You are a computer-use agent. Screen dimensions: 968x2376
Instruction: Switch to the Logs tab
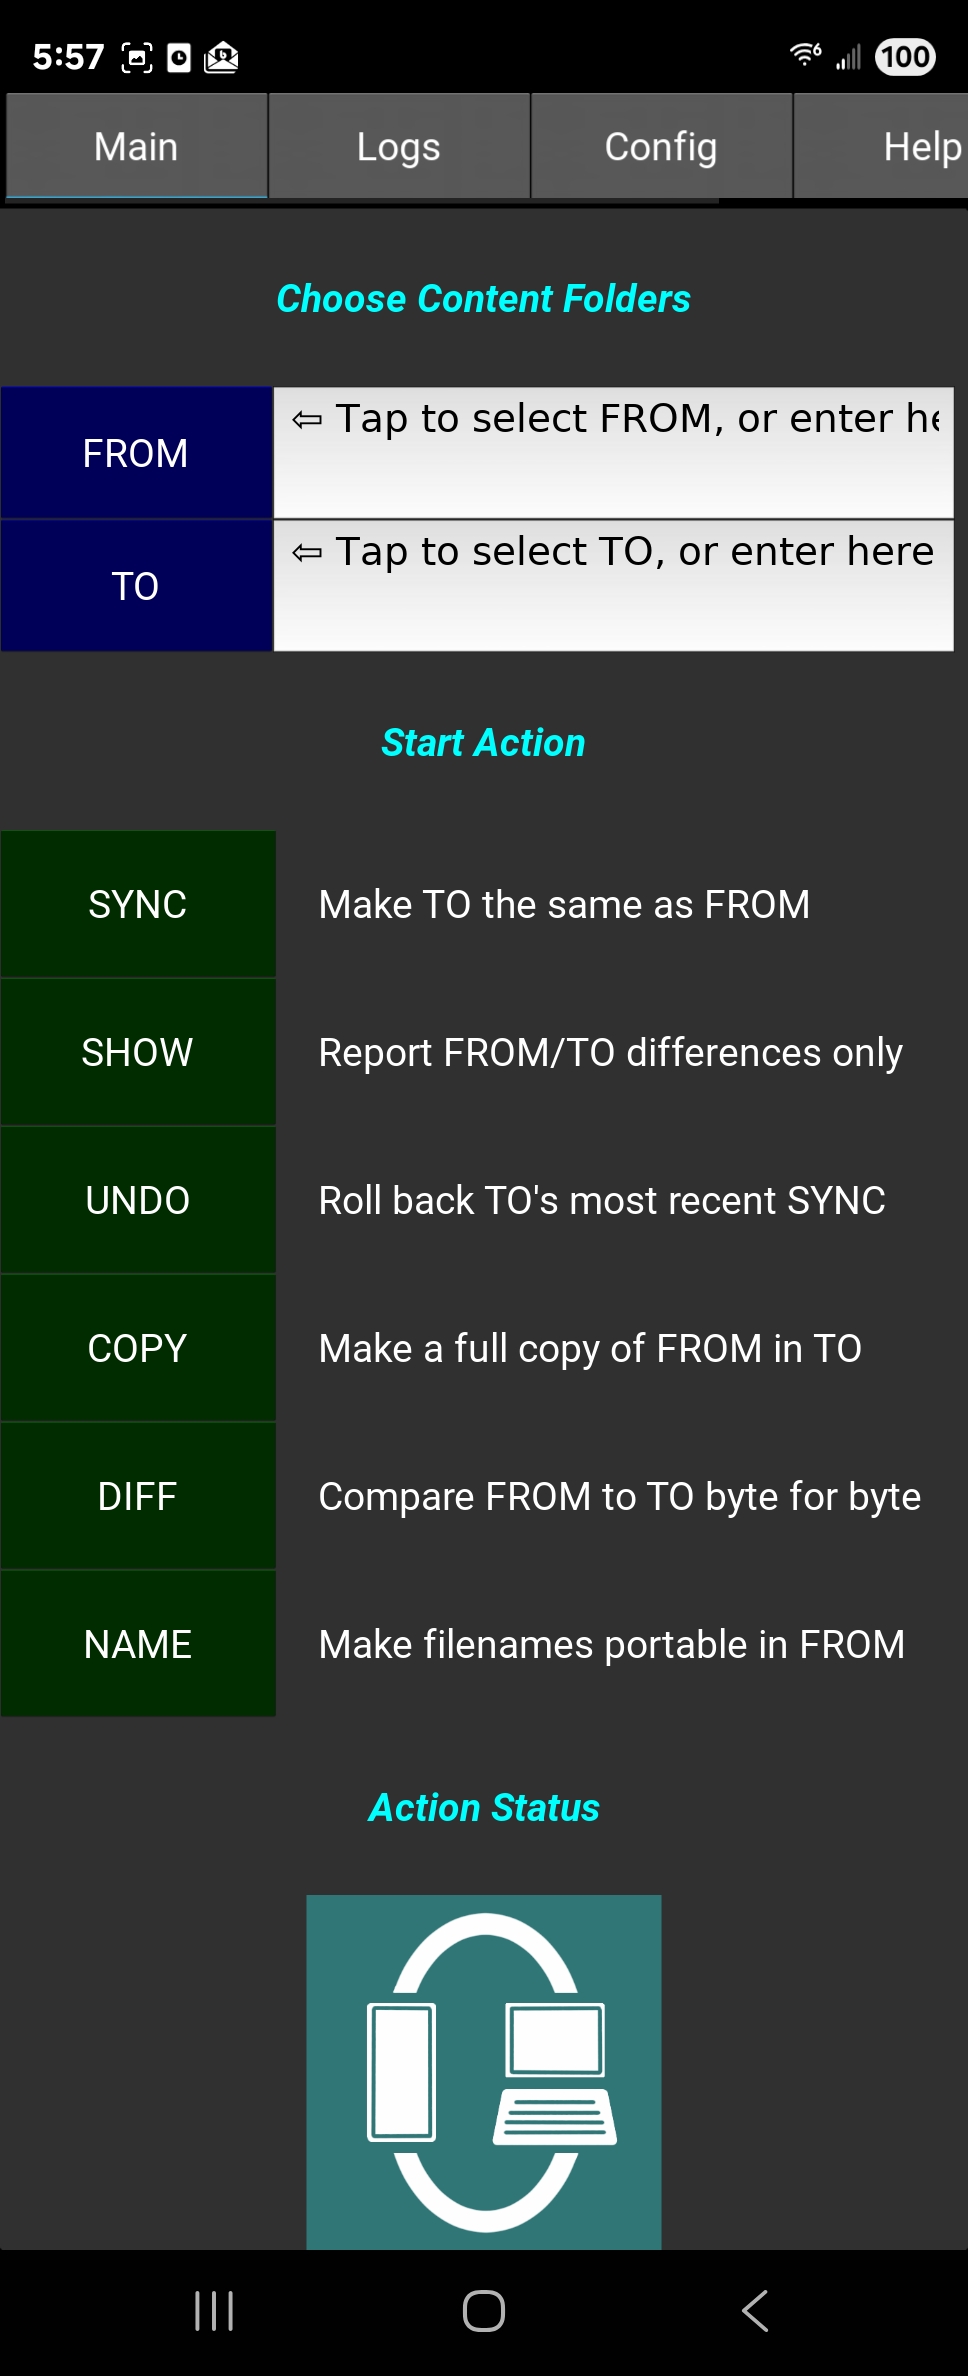(398, 147)
